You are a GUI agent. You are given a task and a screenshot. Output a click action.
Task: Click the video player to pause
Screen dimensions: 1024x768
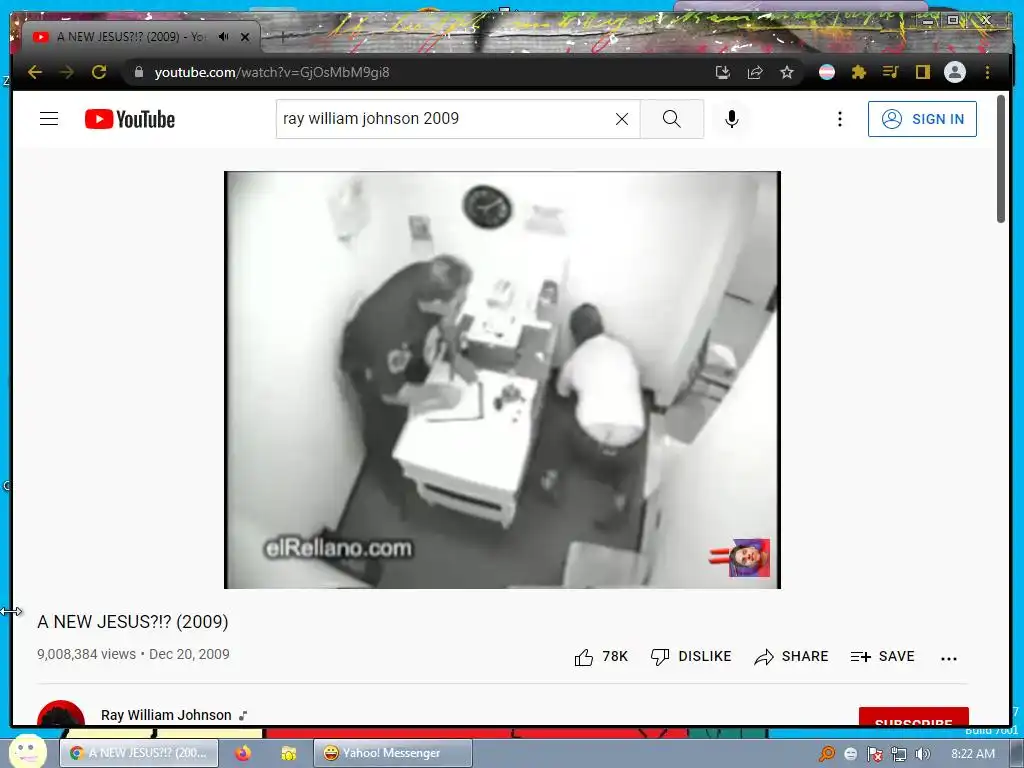coord(502,380)
